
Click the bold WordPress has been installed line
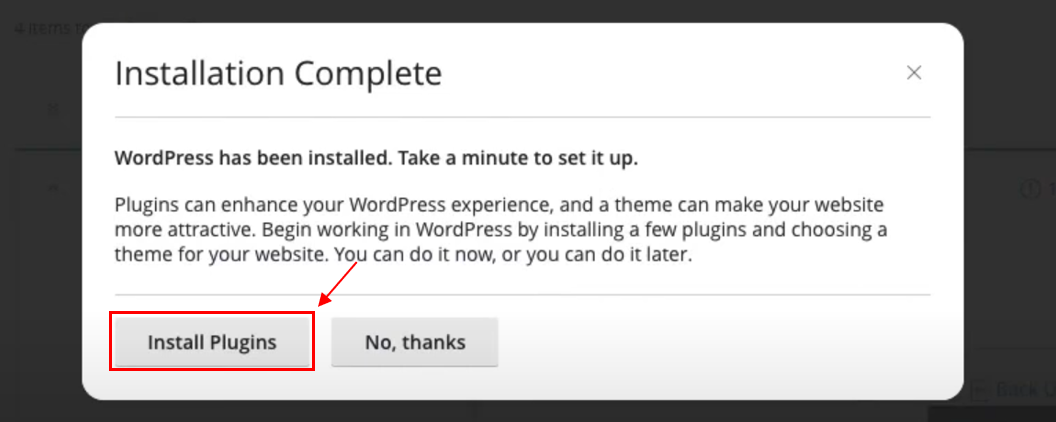(376, 158)
